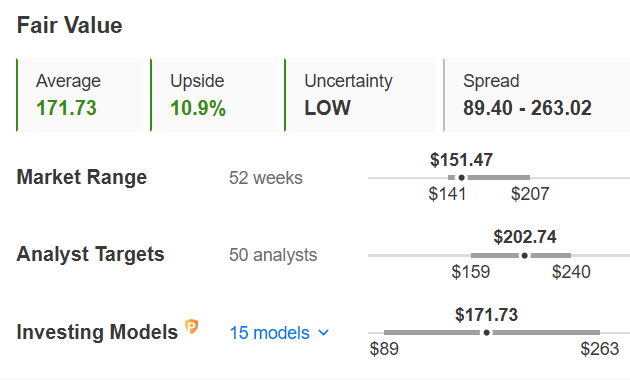
Task: Select the Upside 10.9% card
Action: [214, 95]
